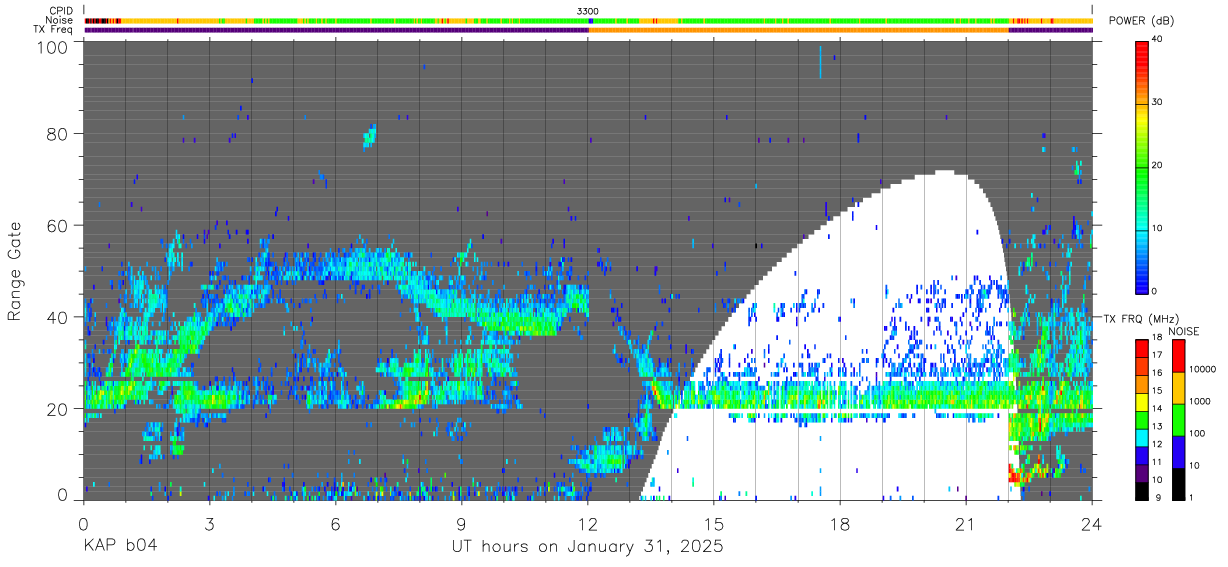Click the 60 tick on the Range Gate axis

pos(57,225)
